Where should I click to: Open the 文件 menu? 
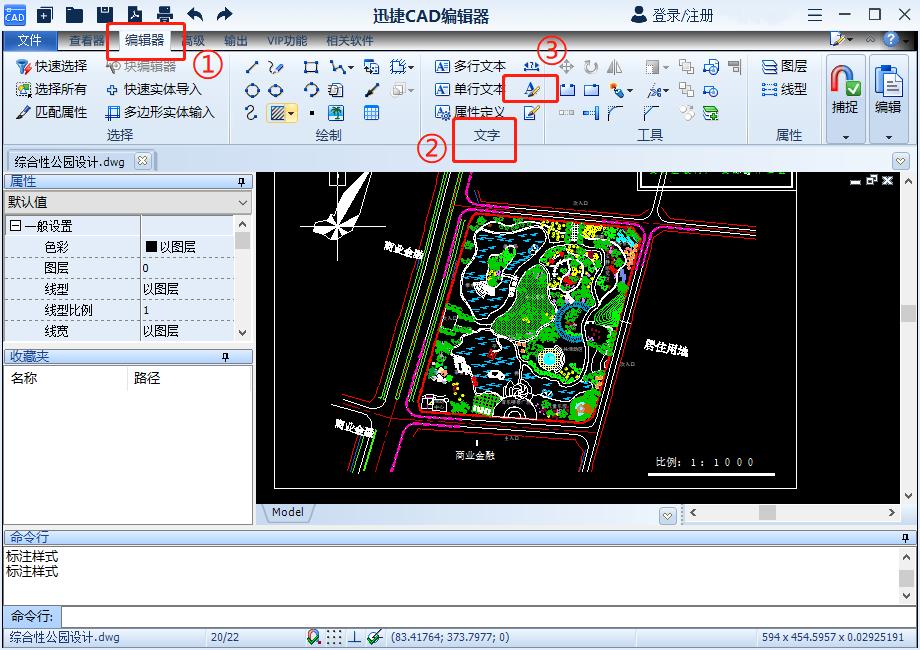[30, 41]
